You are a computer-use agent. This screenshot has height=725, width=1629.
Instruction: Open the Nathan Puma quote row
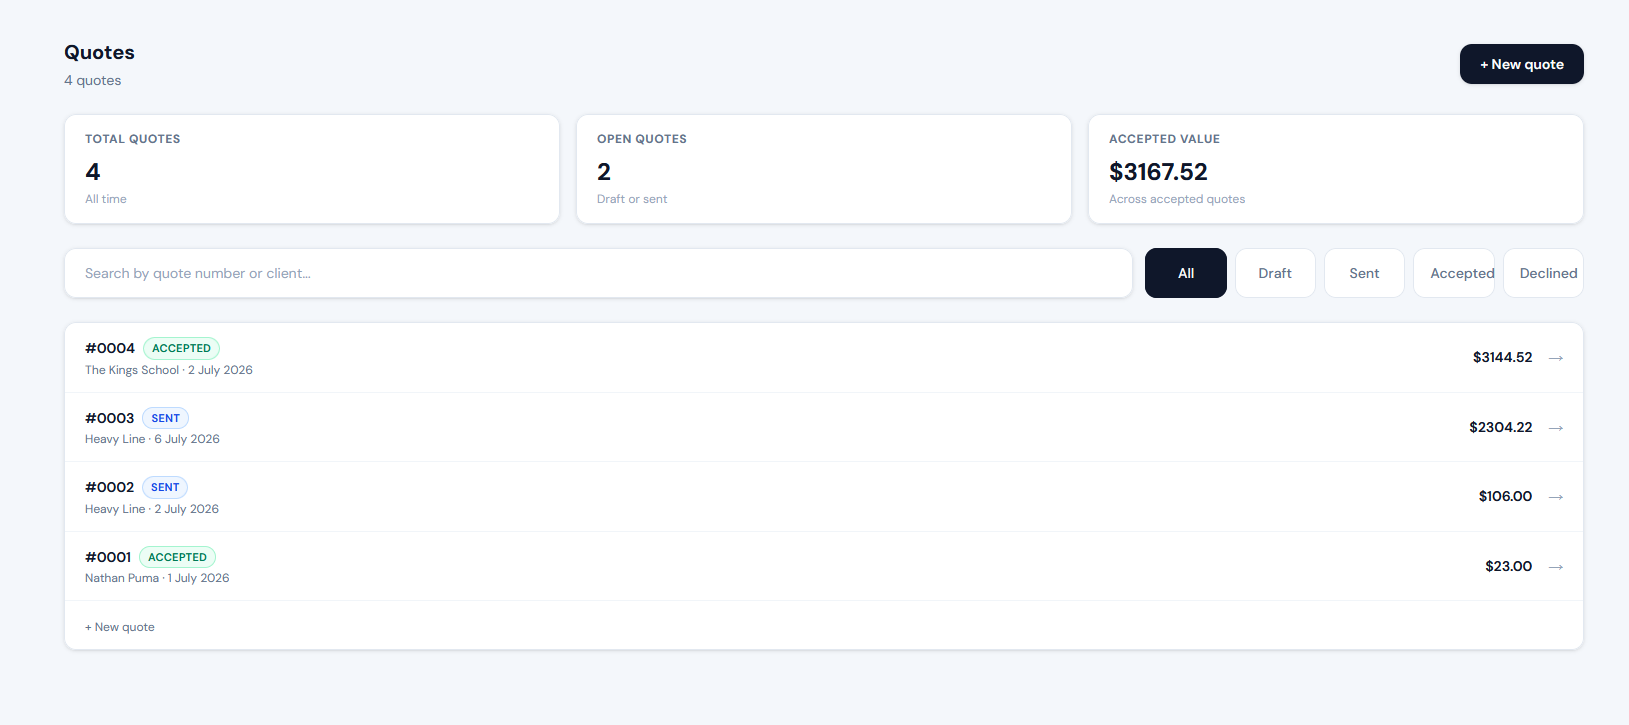tap(824, 566)
